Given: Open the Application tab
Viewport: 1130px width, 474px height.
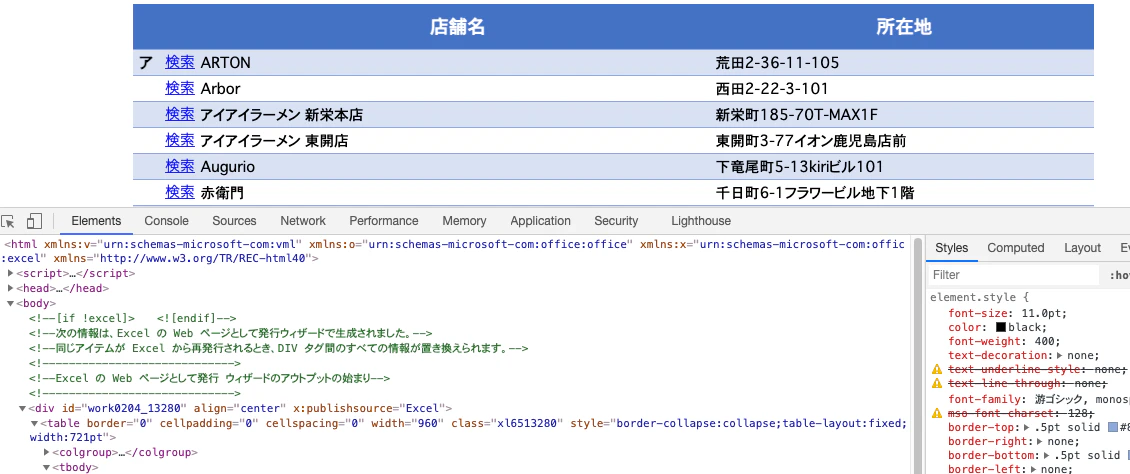Looking at the screenshot, I should 540,221.
